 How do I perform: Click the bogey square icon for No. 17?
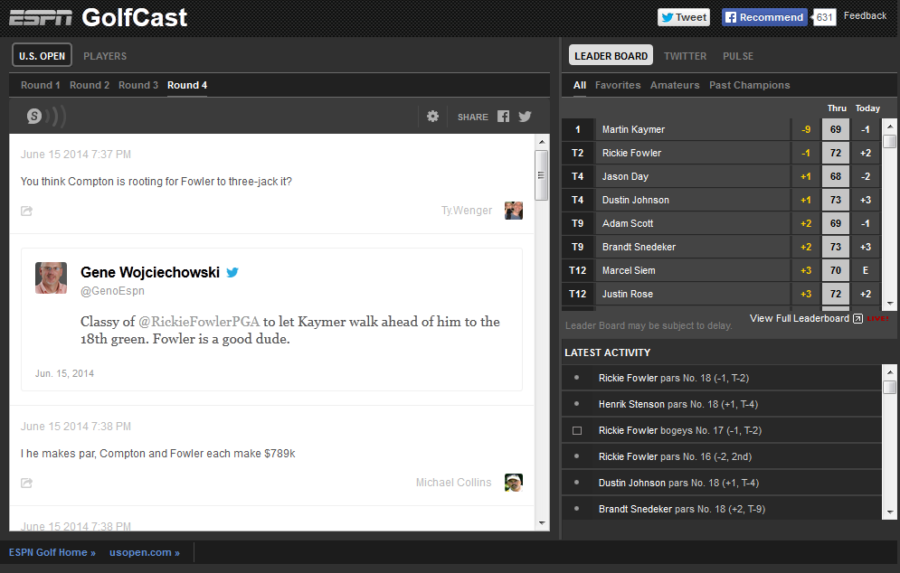tap(577, 431)
